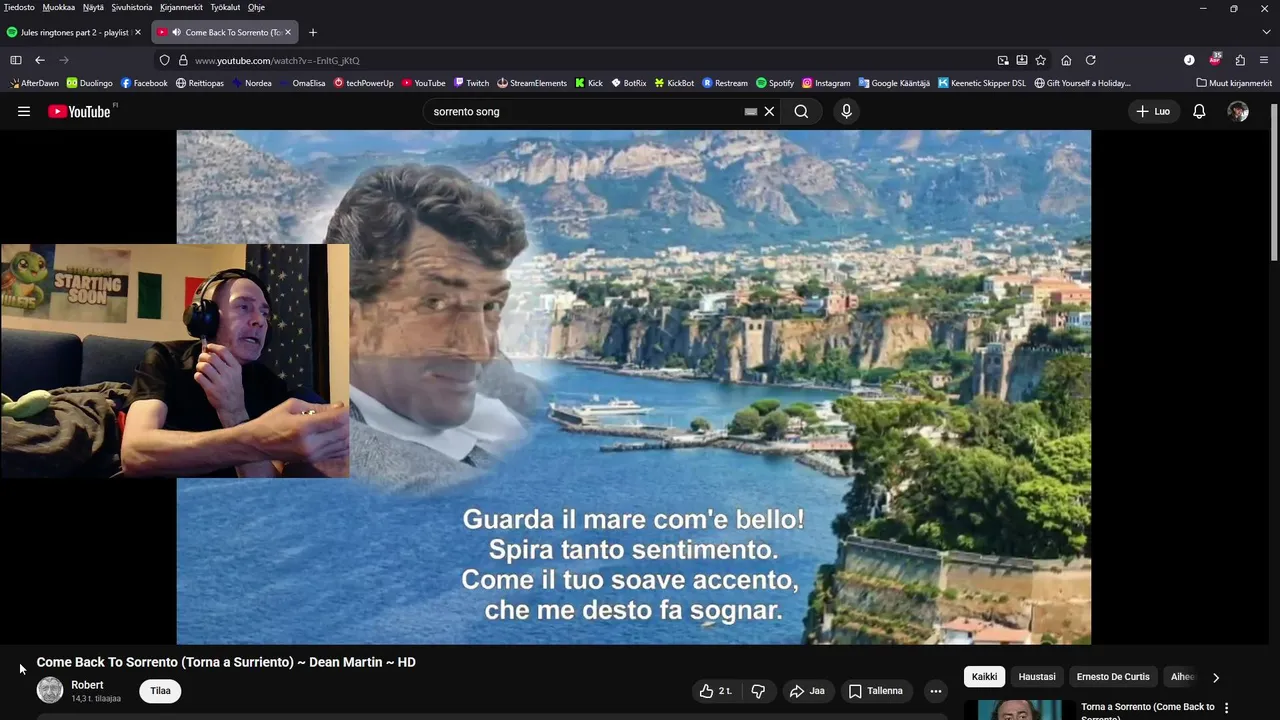
Task: Subscribe using the Tilaa button
Action: click(160, 691)
